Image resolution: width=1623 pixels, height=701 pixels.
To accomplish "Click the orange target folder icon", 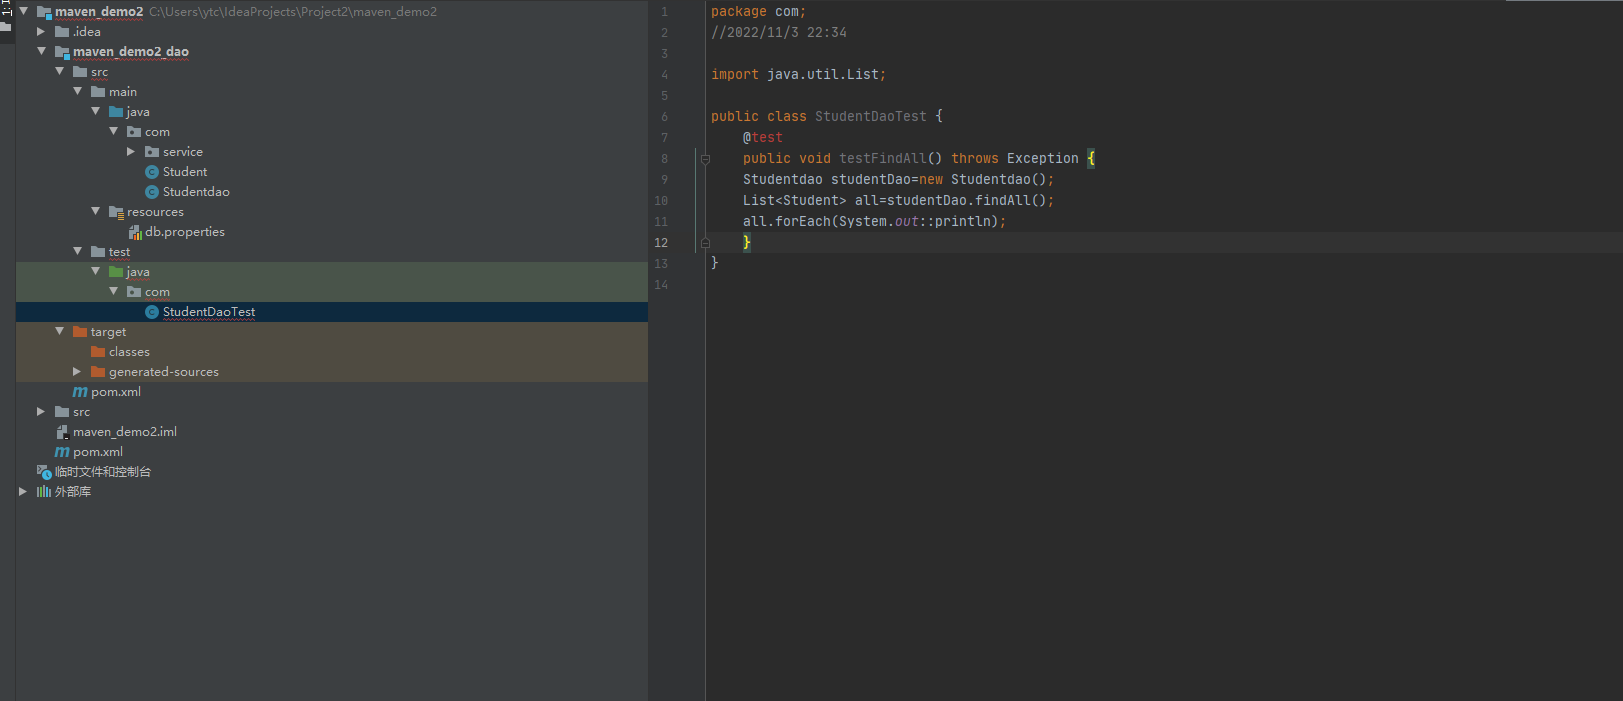I will click(x=80, y=332).
